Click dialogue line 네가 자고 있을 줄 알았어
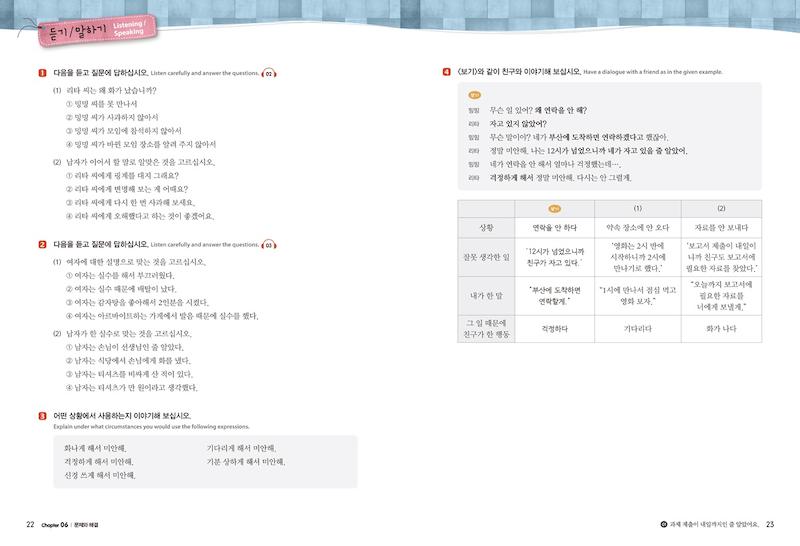 [x=589, y=151]
